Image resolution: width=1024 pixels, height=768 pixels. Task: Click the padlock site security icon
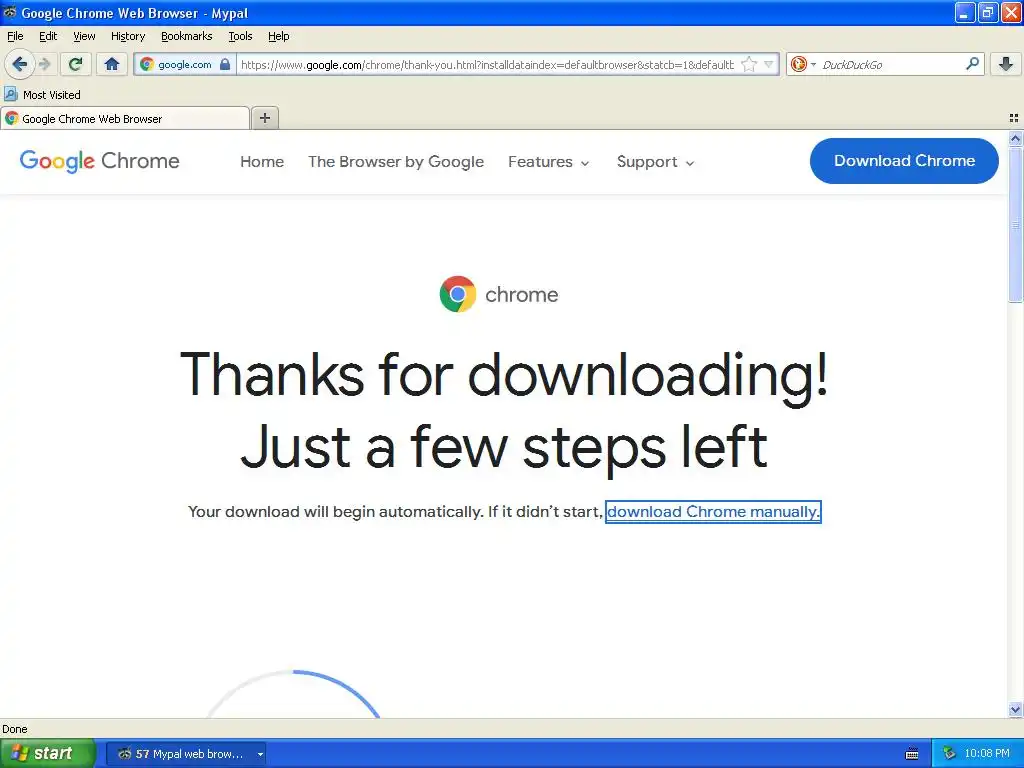click(x=225, y=64)
